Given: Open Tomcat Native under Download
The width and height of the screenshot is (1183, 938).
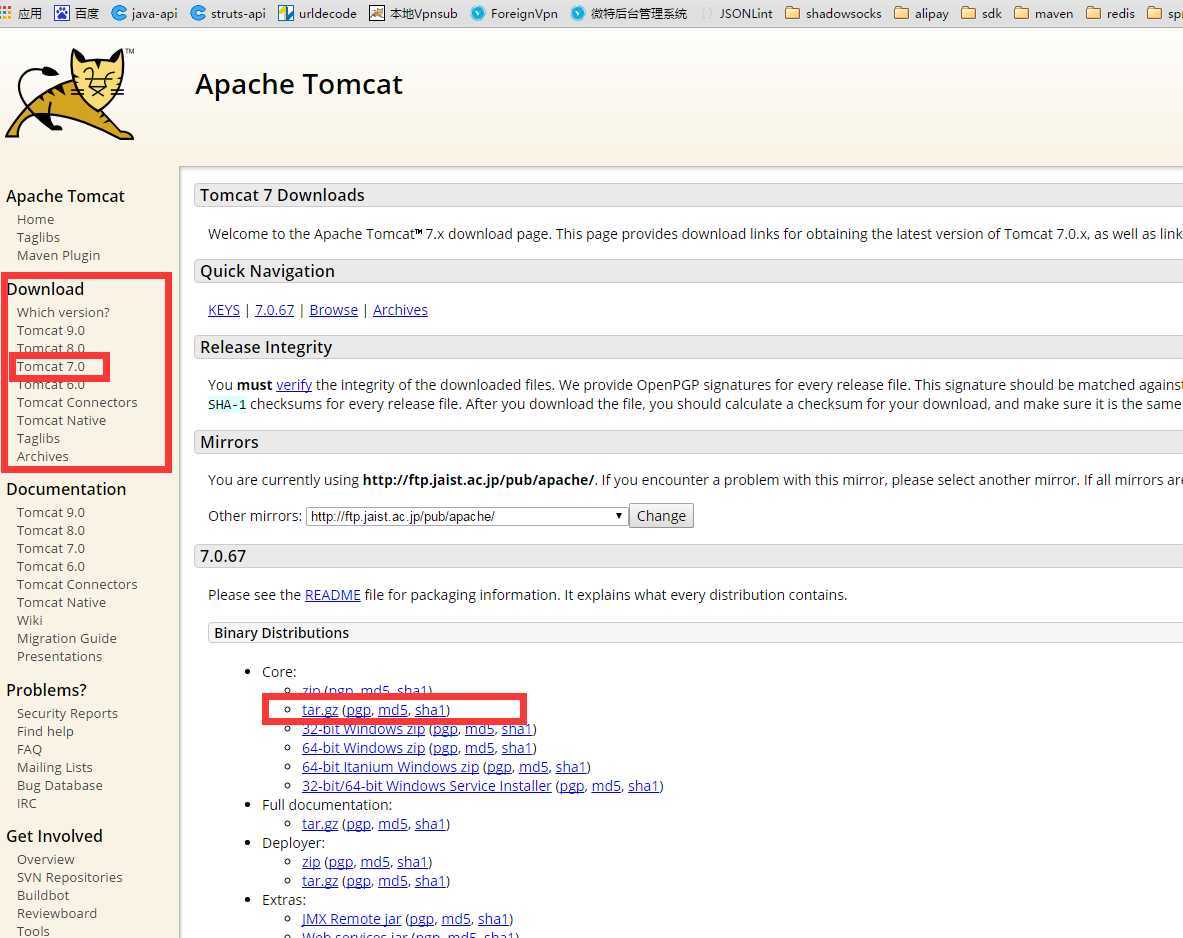Looking at the screenshot, I should [x=61, y=421].
